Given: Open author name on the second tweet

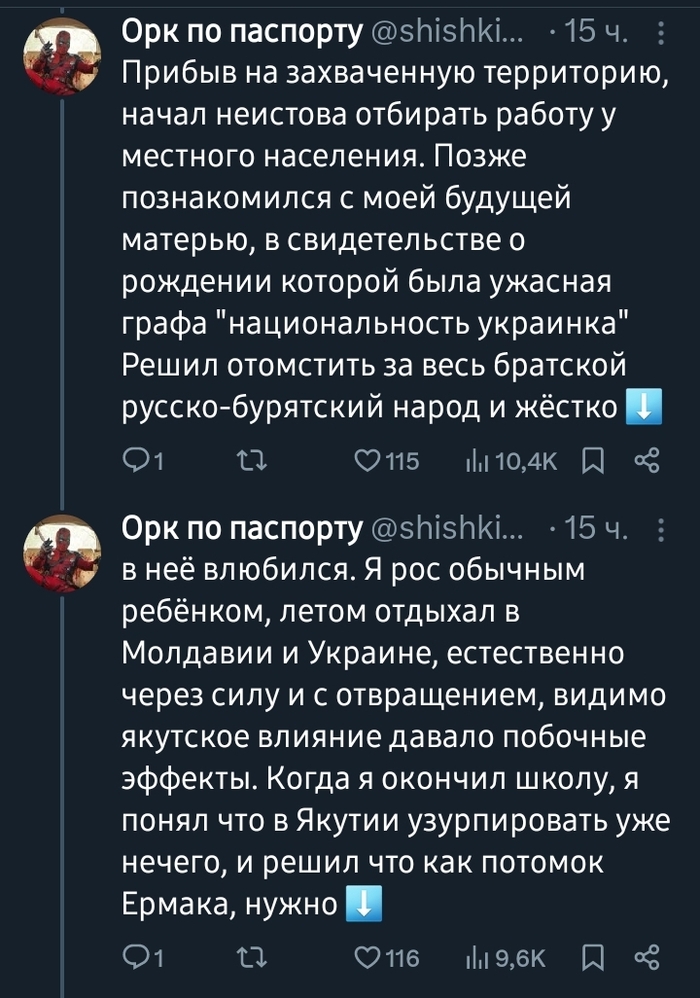Looking at the screenshot, I should (x=241, y=528).
